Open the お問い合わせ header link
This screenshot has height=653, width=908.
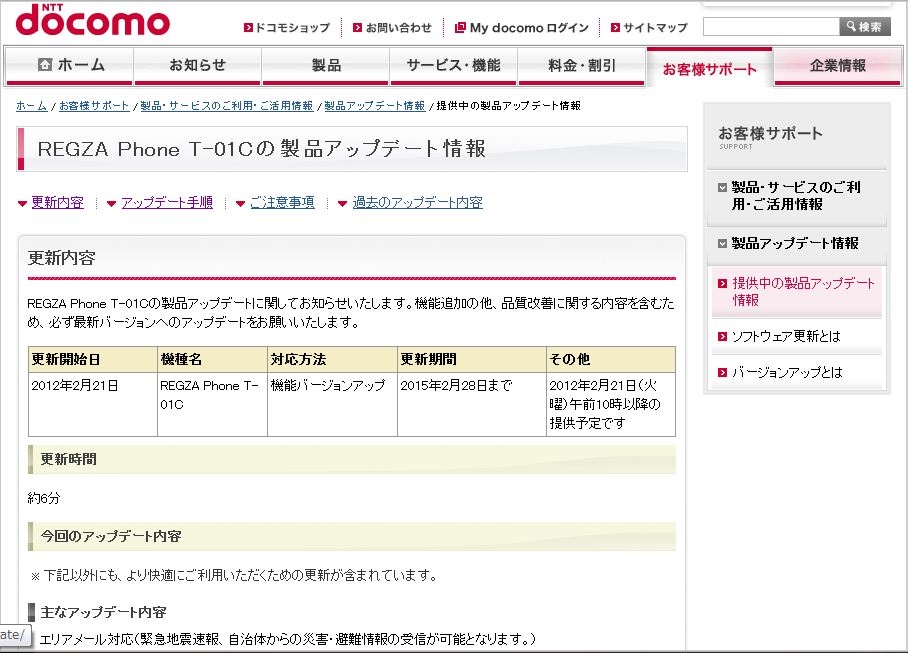tap(398, 28)
